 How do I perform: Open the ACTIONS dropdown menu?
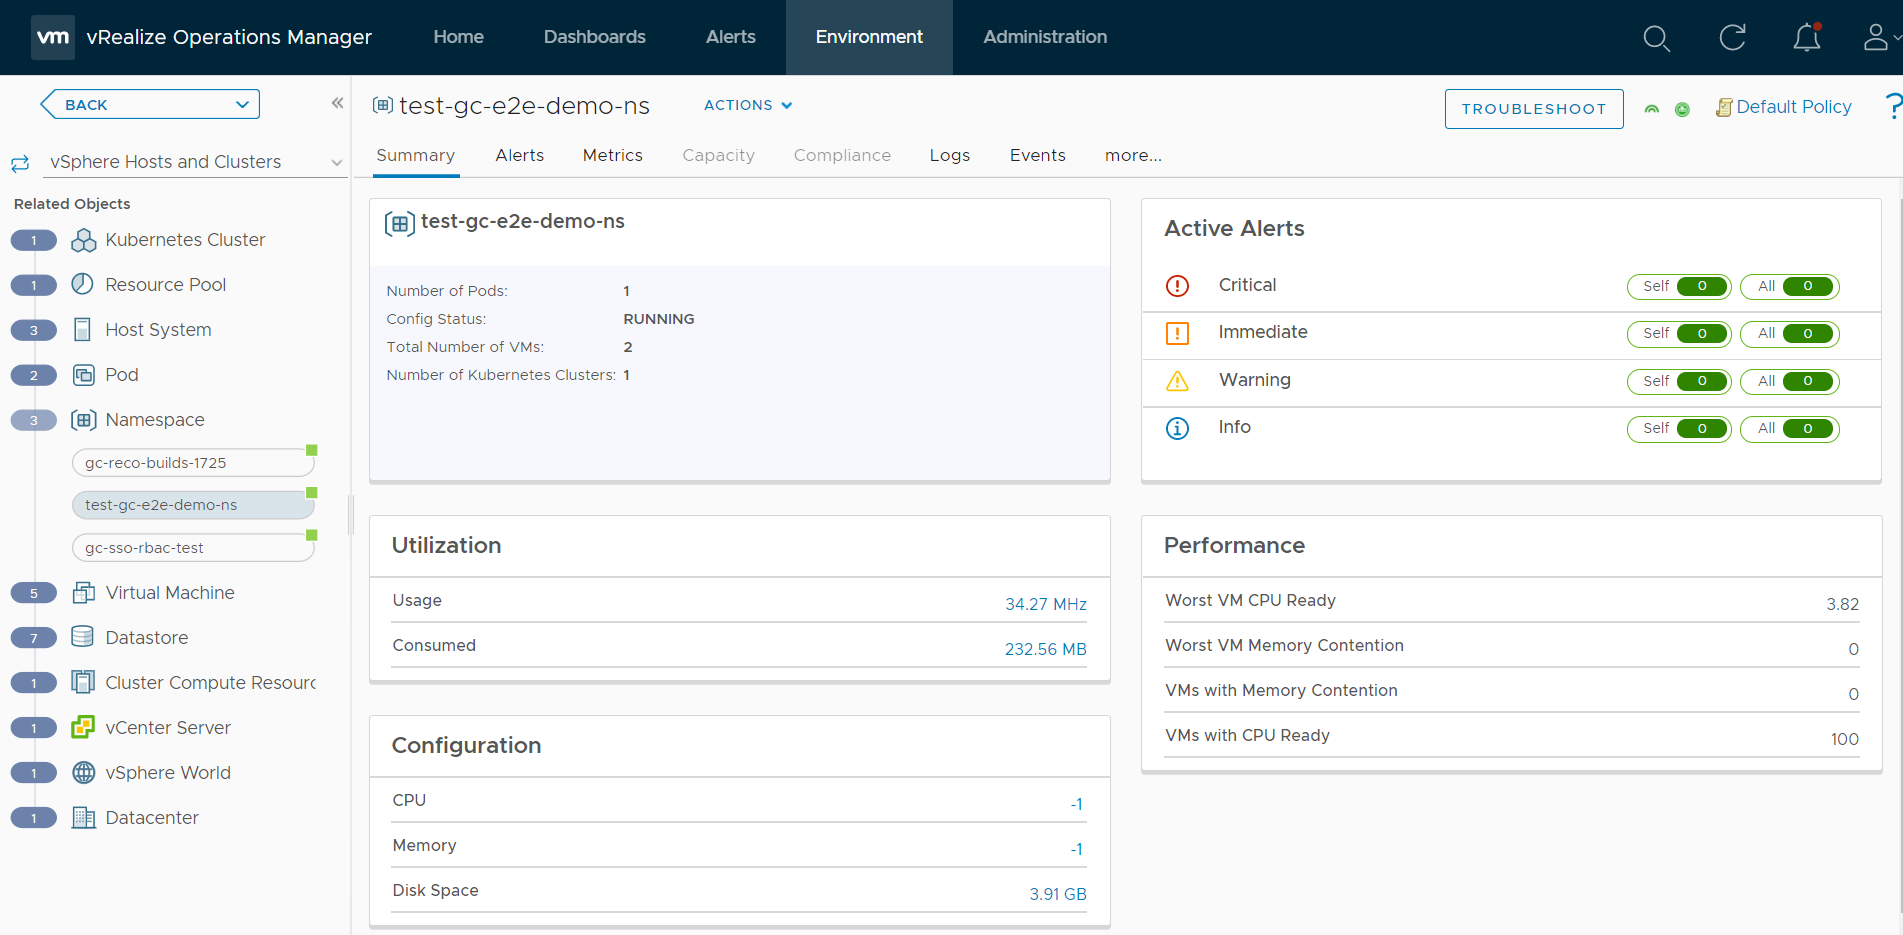click(x=747, y=105)
